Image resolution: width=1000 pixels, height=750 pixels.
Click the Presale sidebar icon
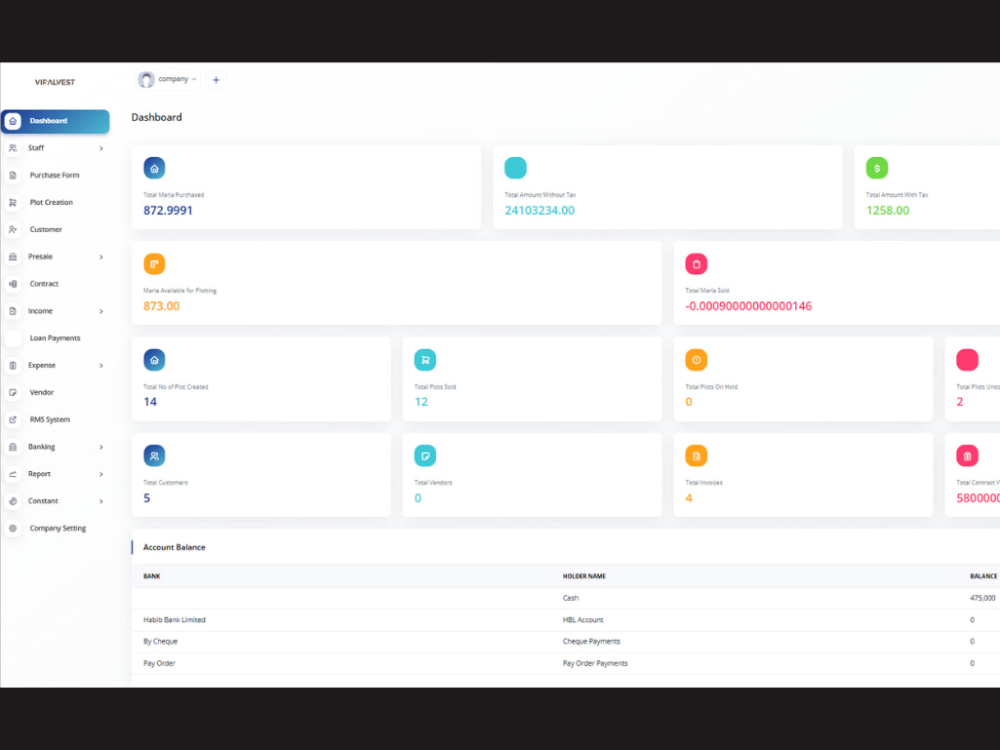[13, 257]
